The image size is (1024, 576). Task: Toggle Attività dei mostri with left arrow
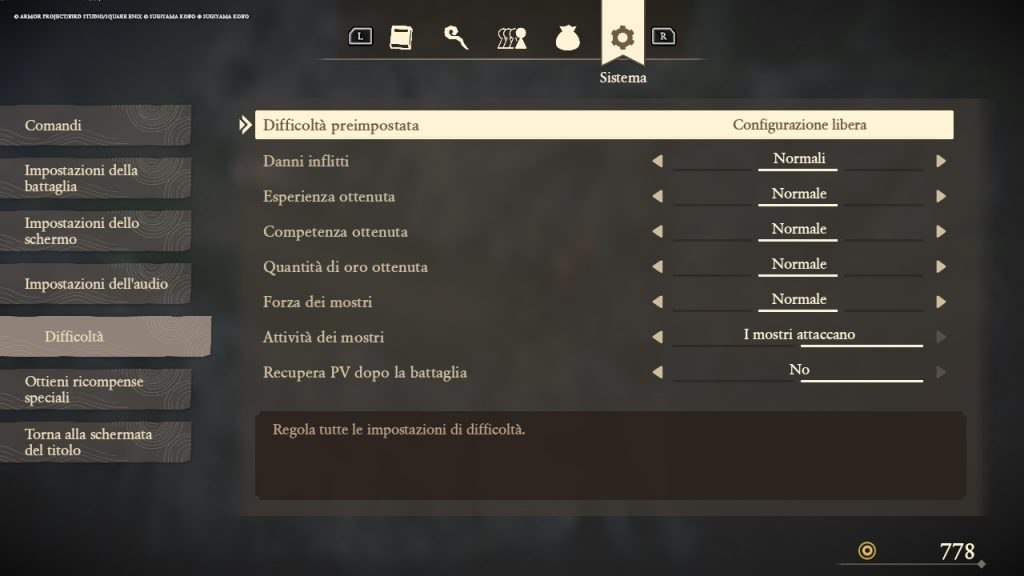[x=658, y=337]
